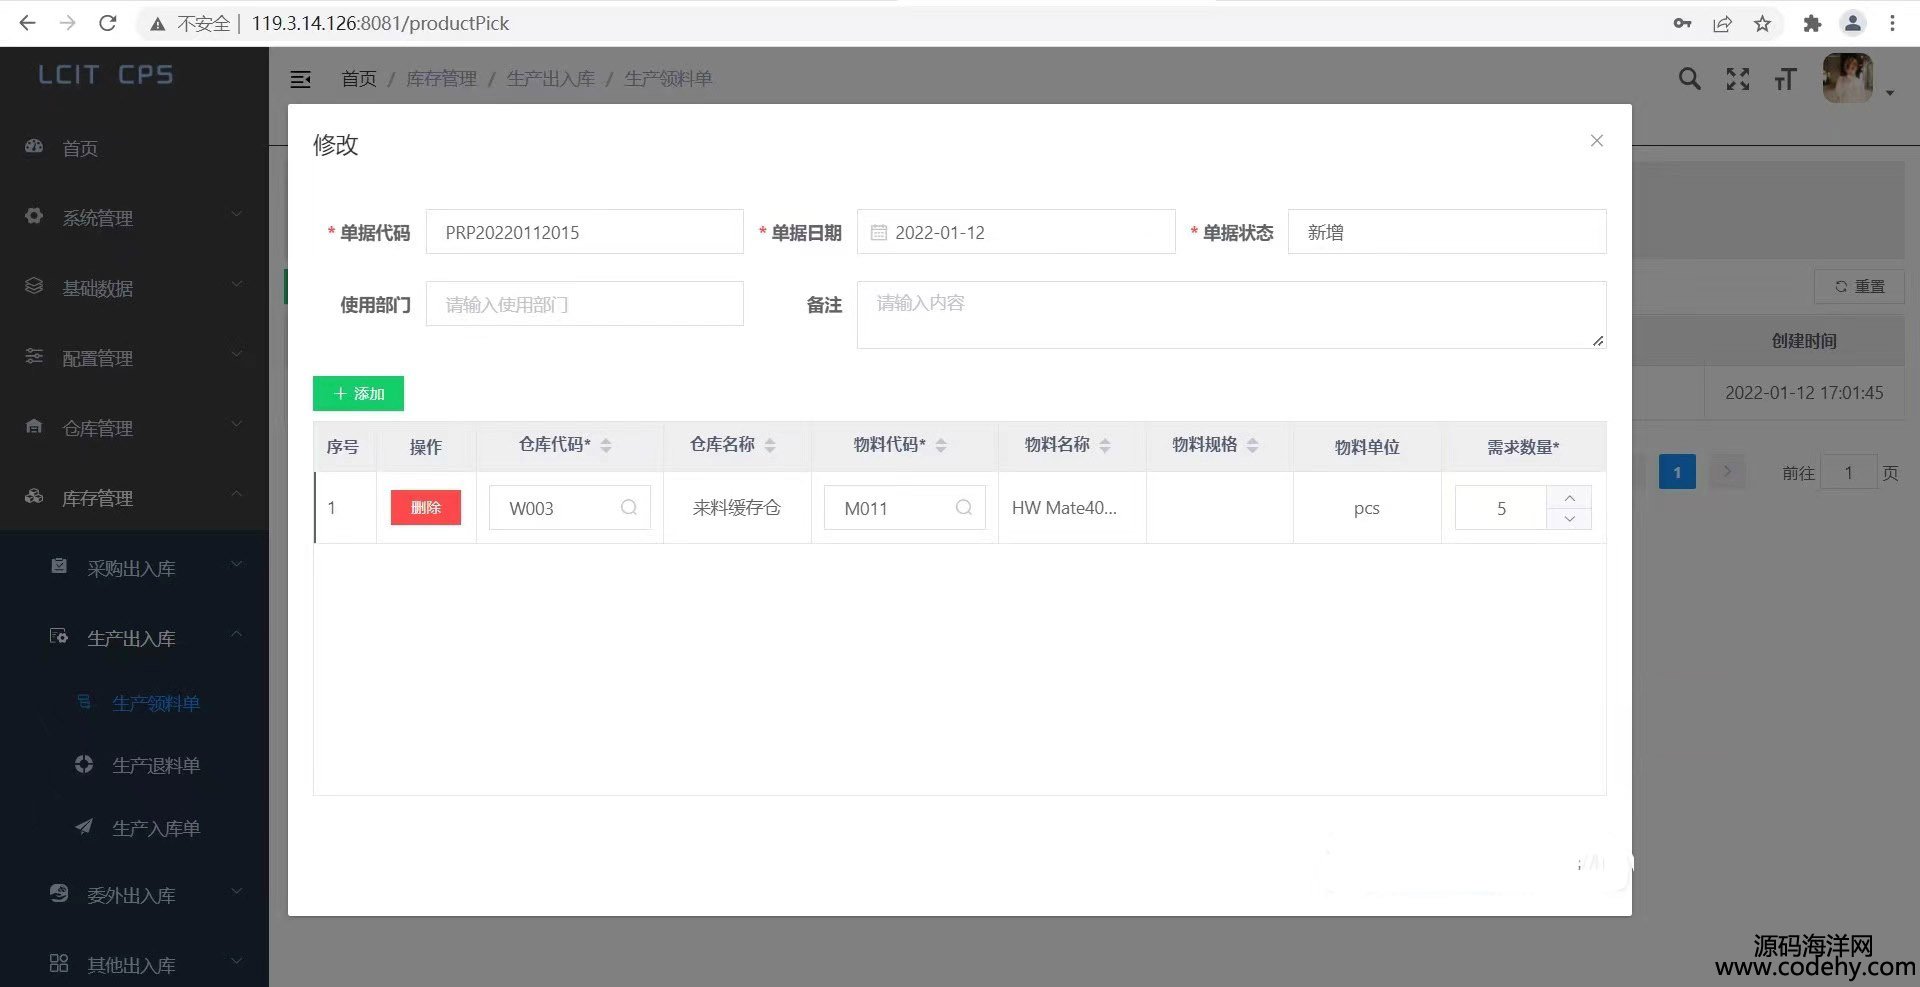Collapse the 生产出入库 submenu
Viewport: 1920px width, 987px height.
(x=134, y=637)
